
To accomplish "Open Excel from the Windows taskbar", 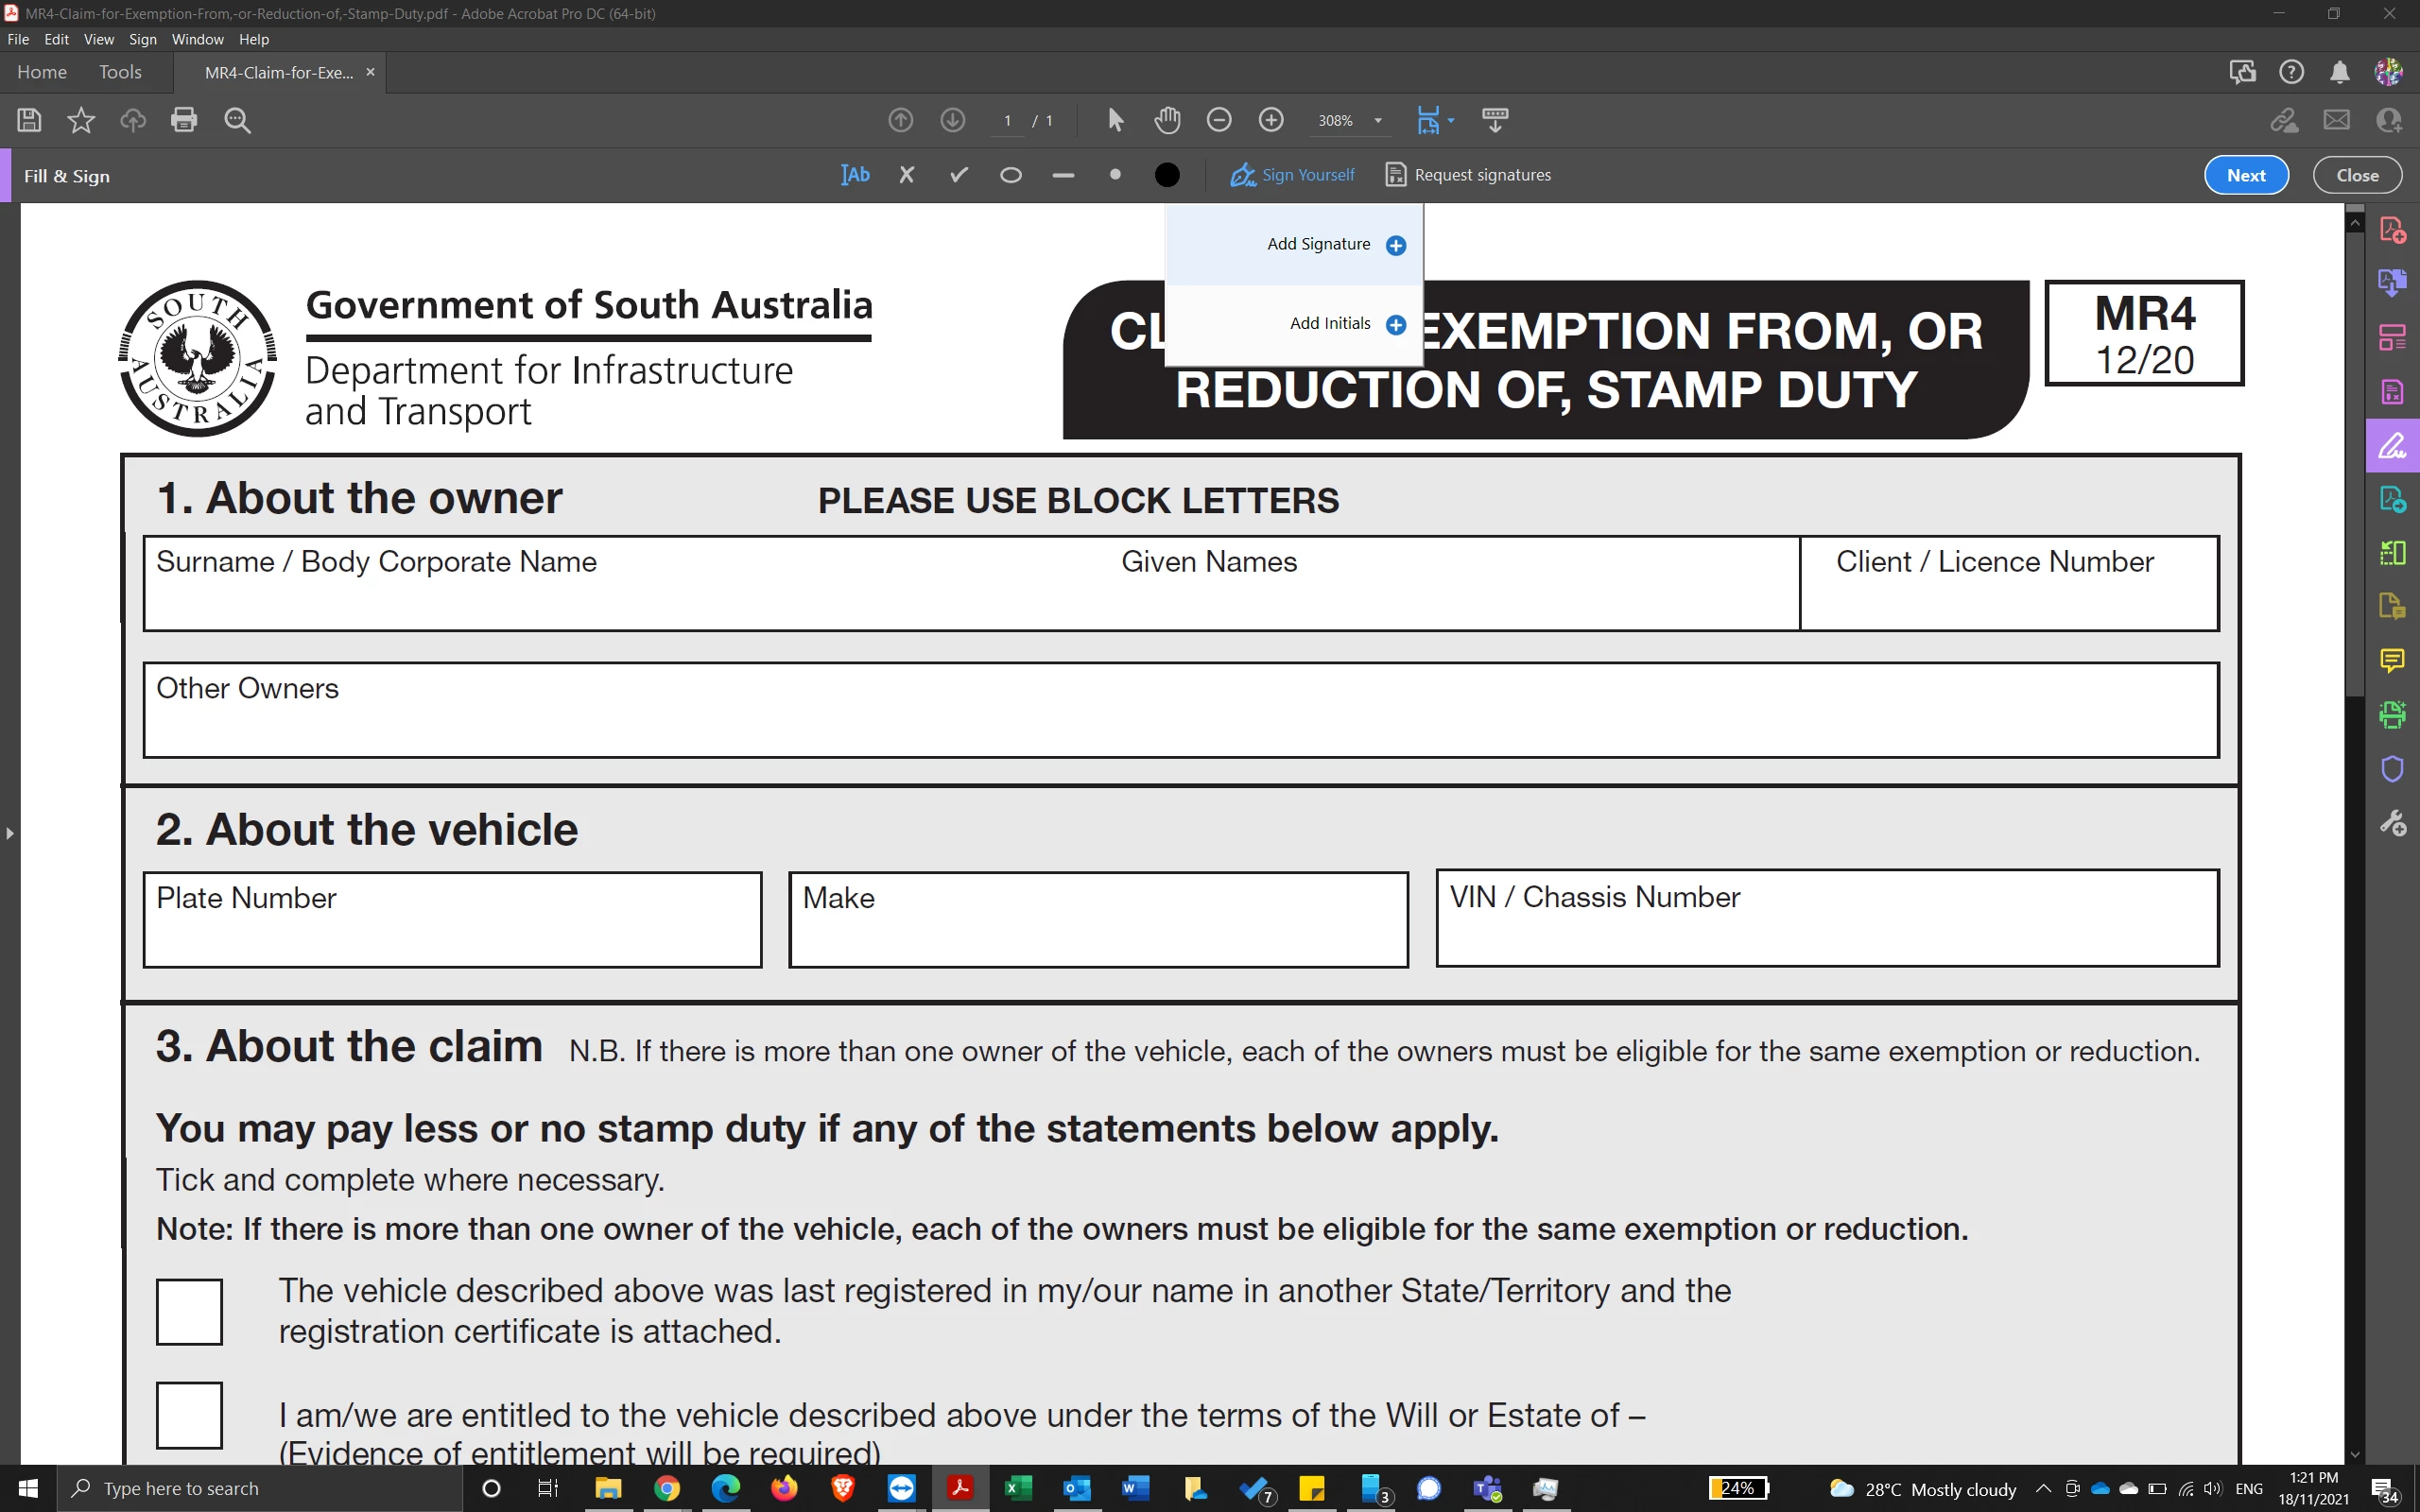I will [1018, 1488].
